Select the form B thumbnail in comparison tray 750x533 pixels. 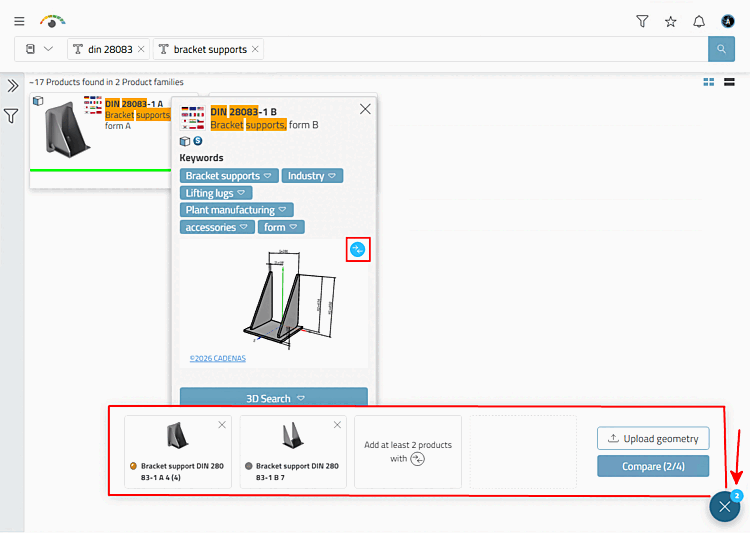pos(292,435)
